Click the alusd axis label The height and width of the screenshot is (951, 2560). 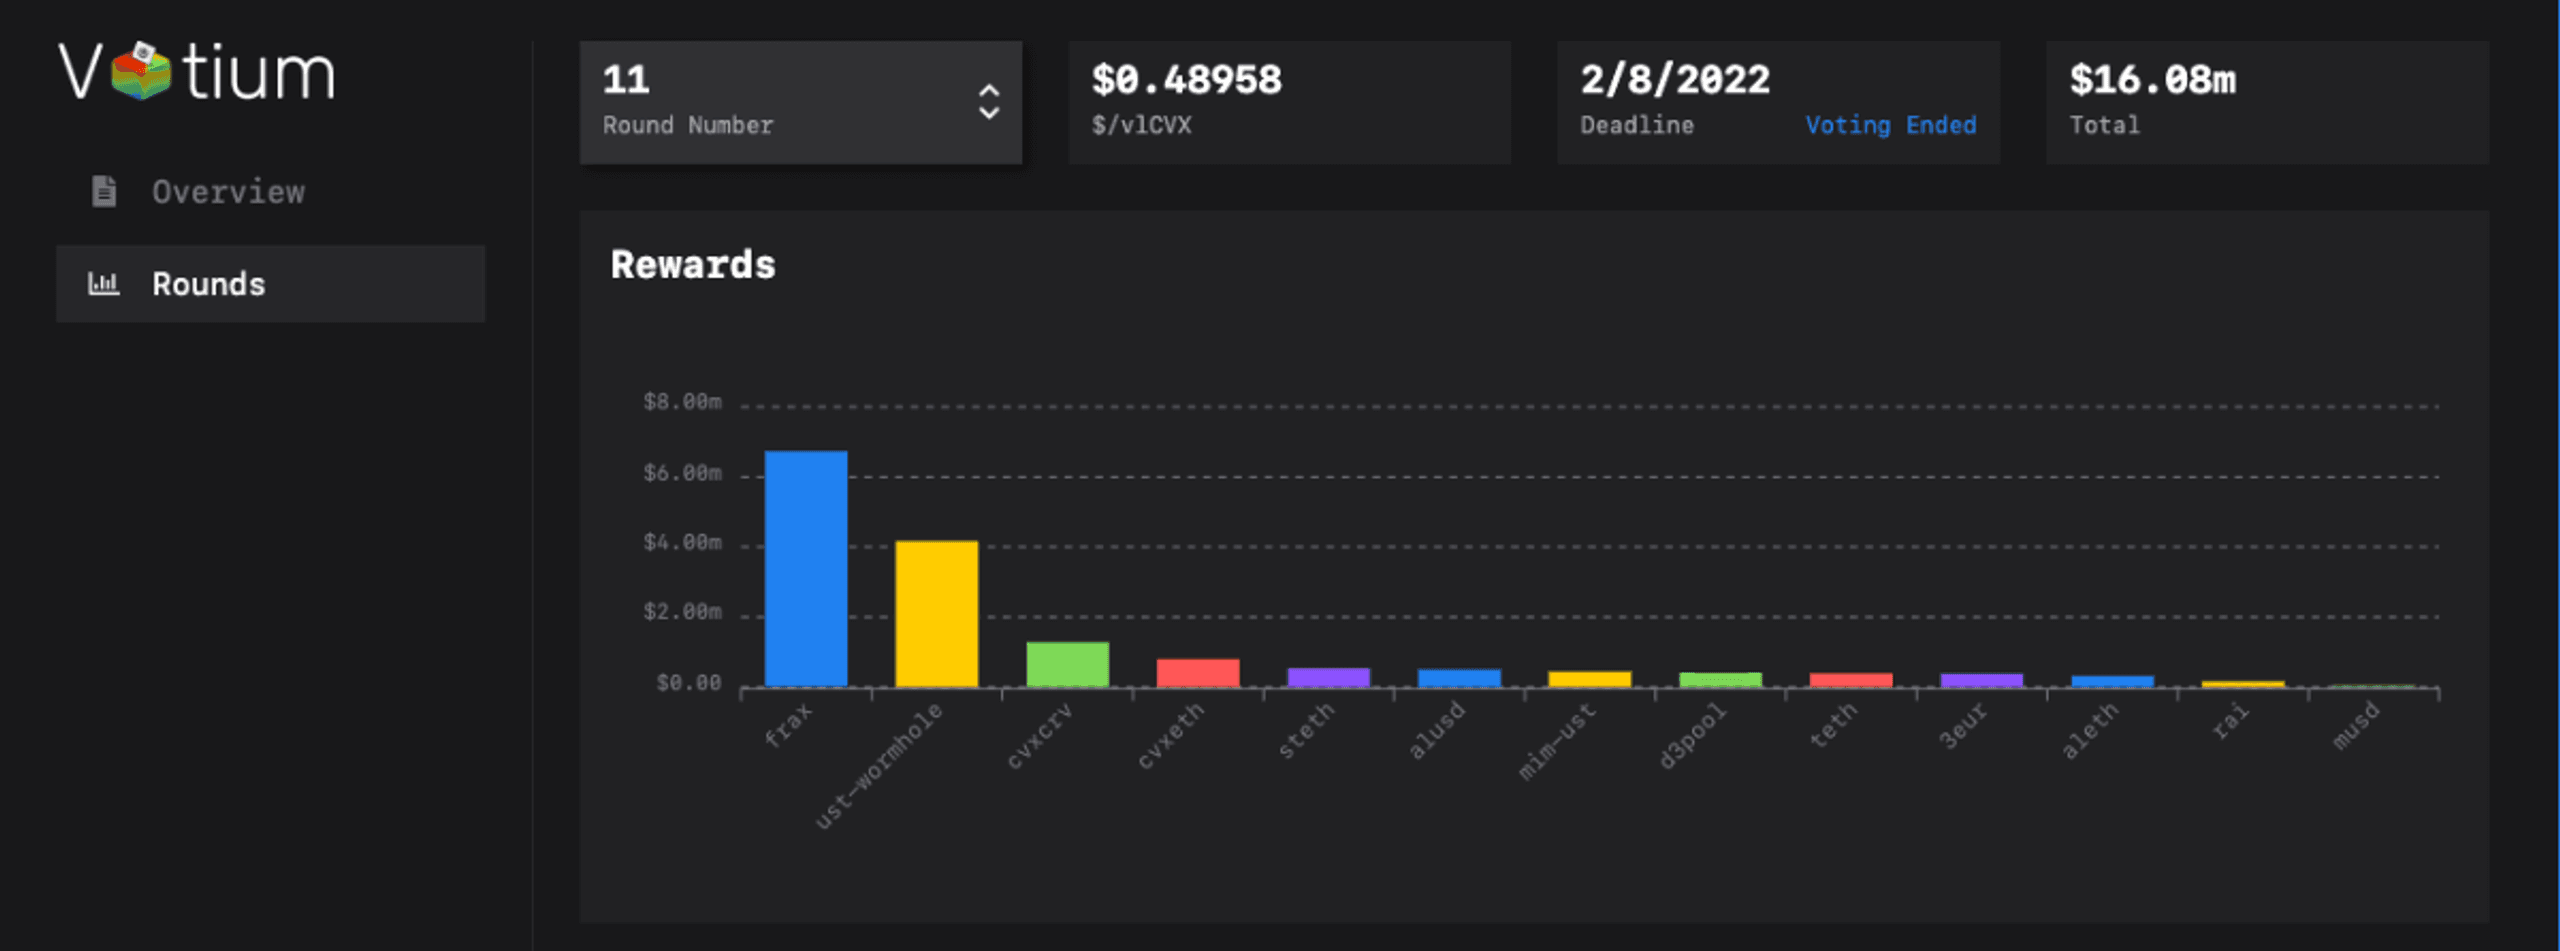1436,731
